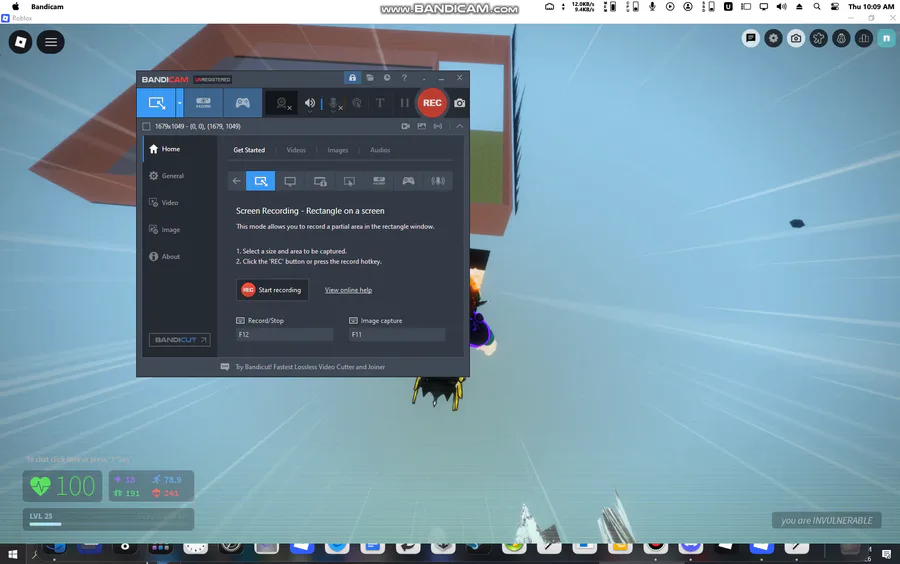Click the pause recording icon
The width and height of the screenshot is (900, 564).
click(404, 103)
